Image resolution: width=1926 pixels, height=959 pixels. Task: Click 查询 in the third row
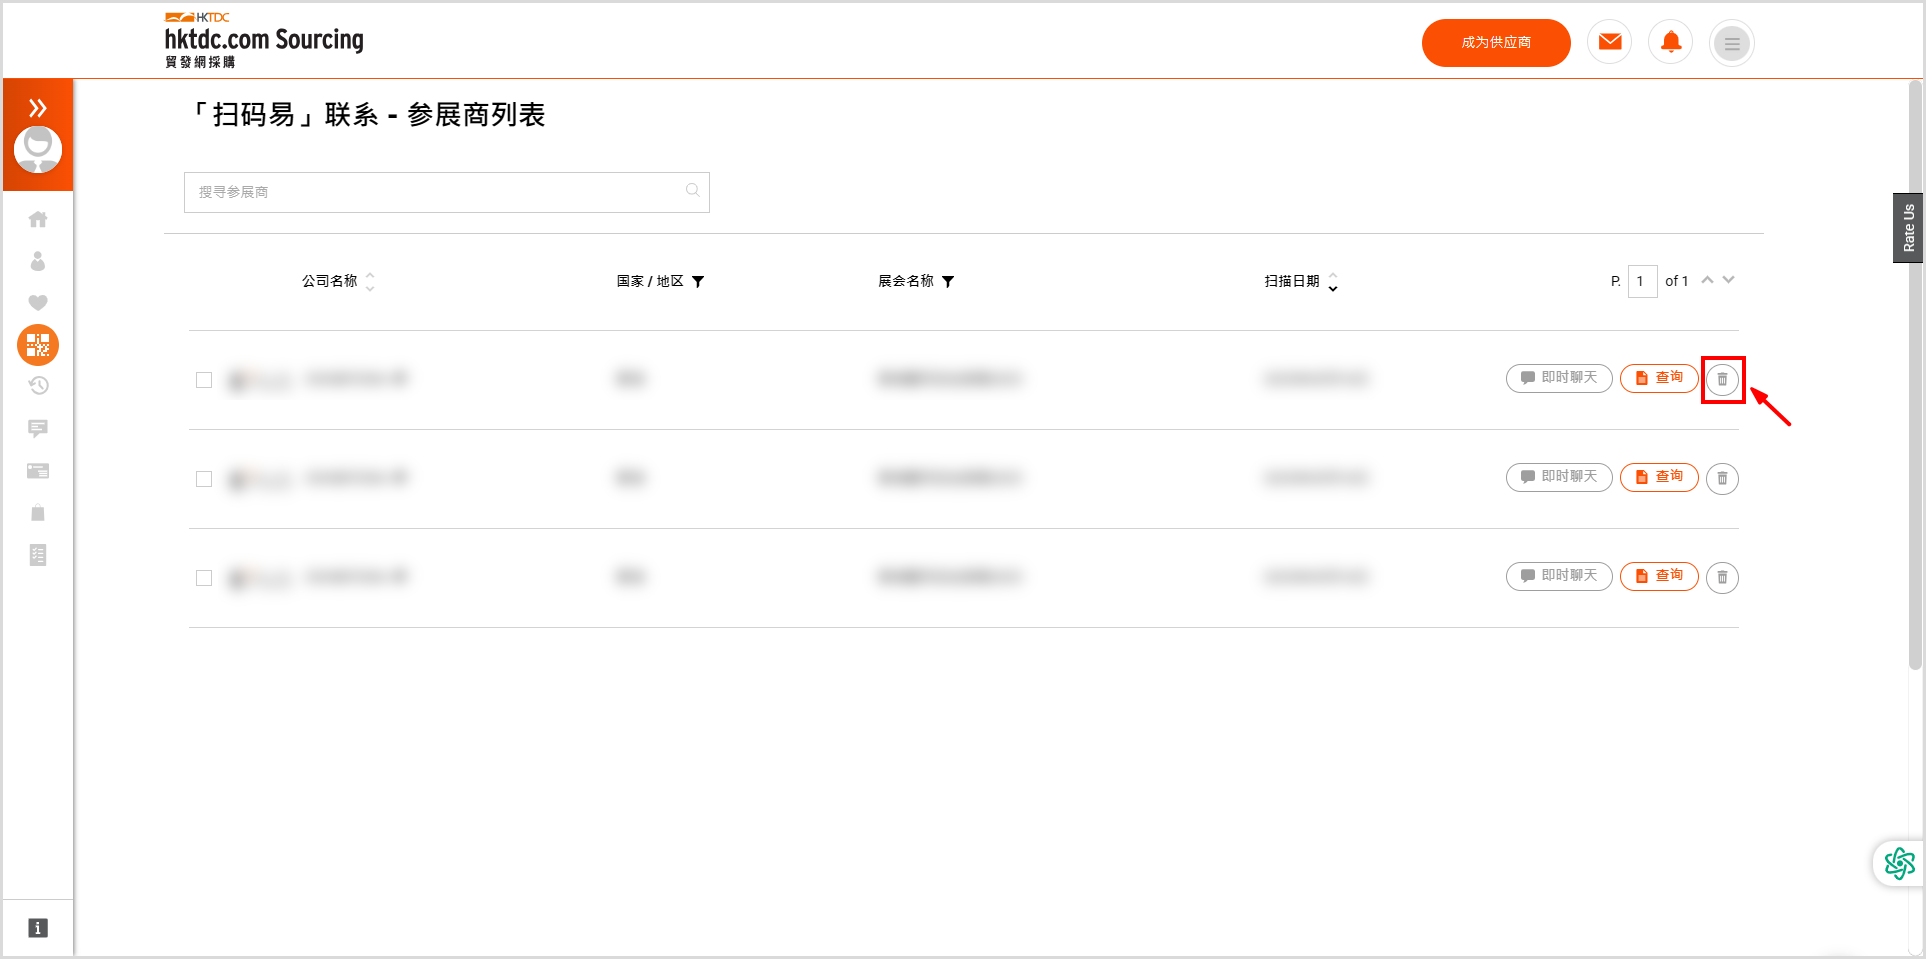1659,576
